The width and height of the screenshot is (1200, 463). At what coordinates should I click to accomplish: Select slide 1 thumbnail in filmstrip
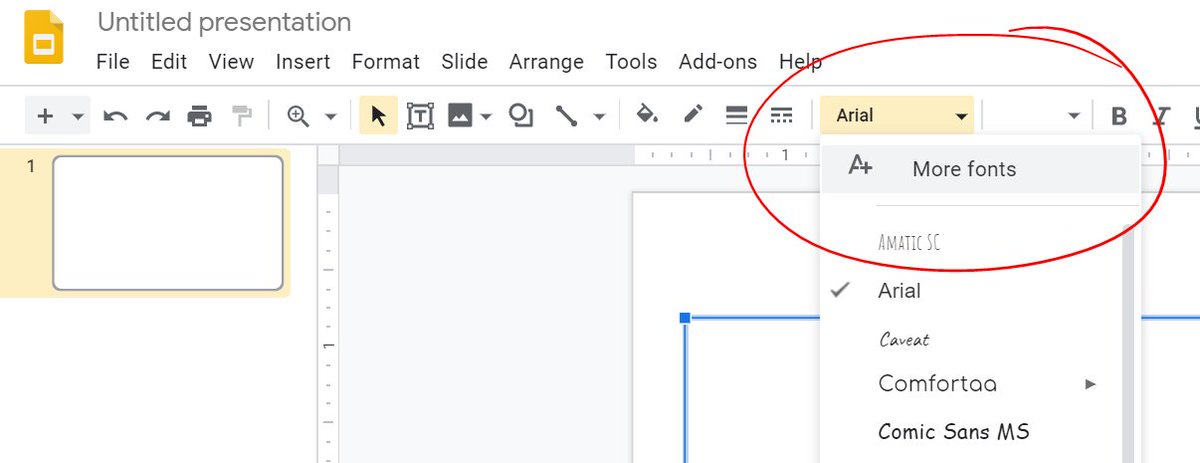(168, 222)
